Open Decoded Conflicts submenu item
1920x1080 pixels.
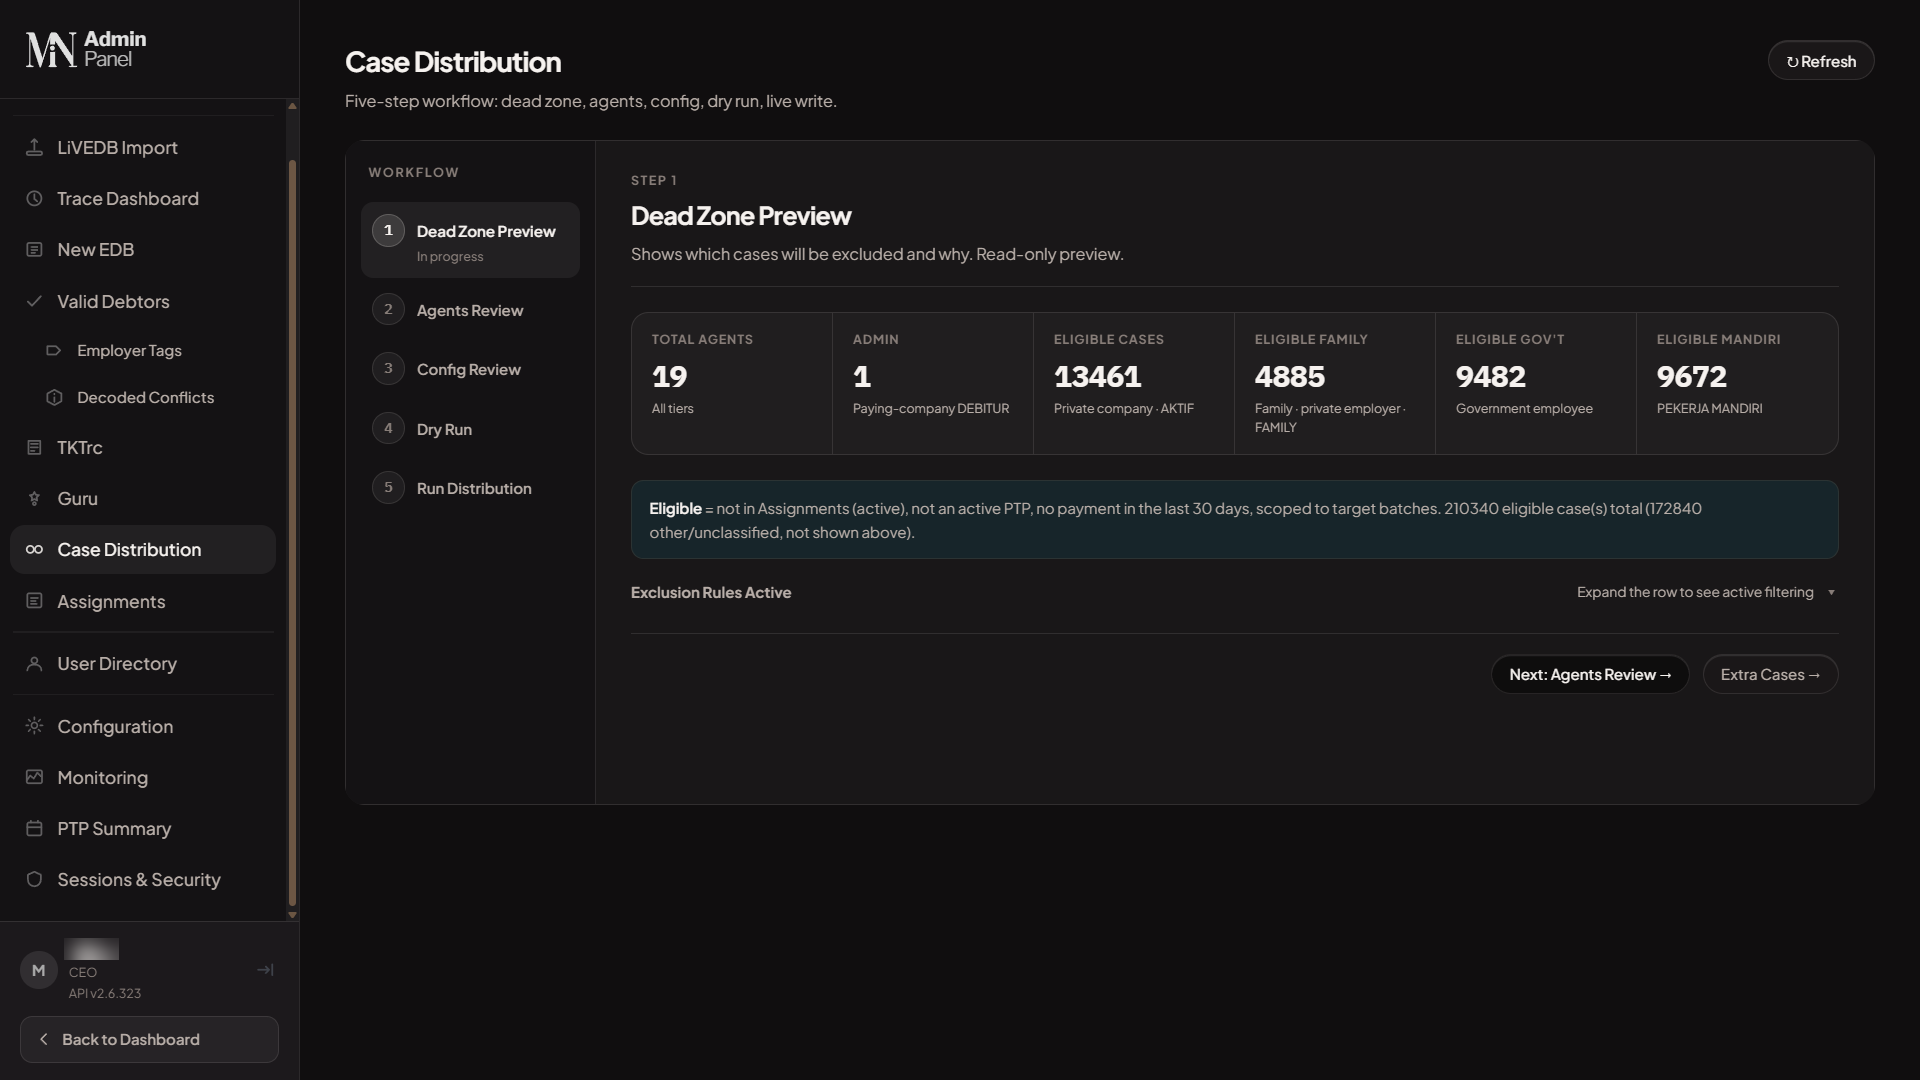[153, 397]
